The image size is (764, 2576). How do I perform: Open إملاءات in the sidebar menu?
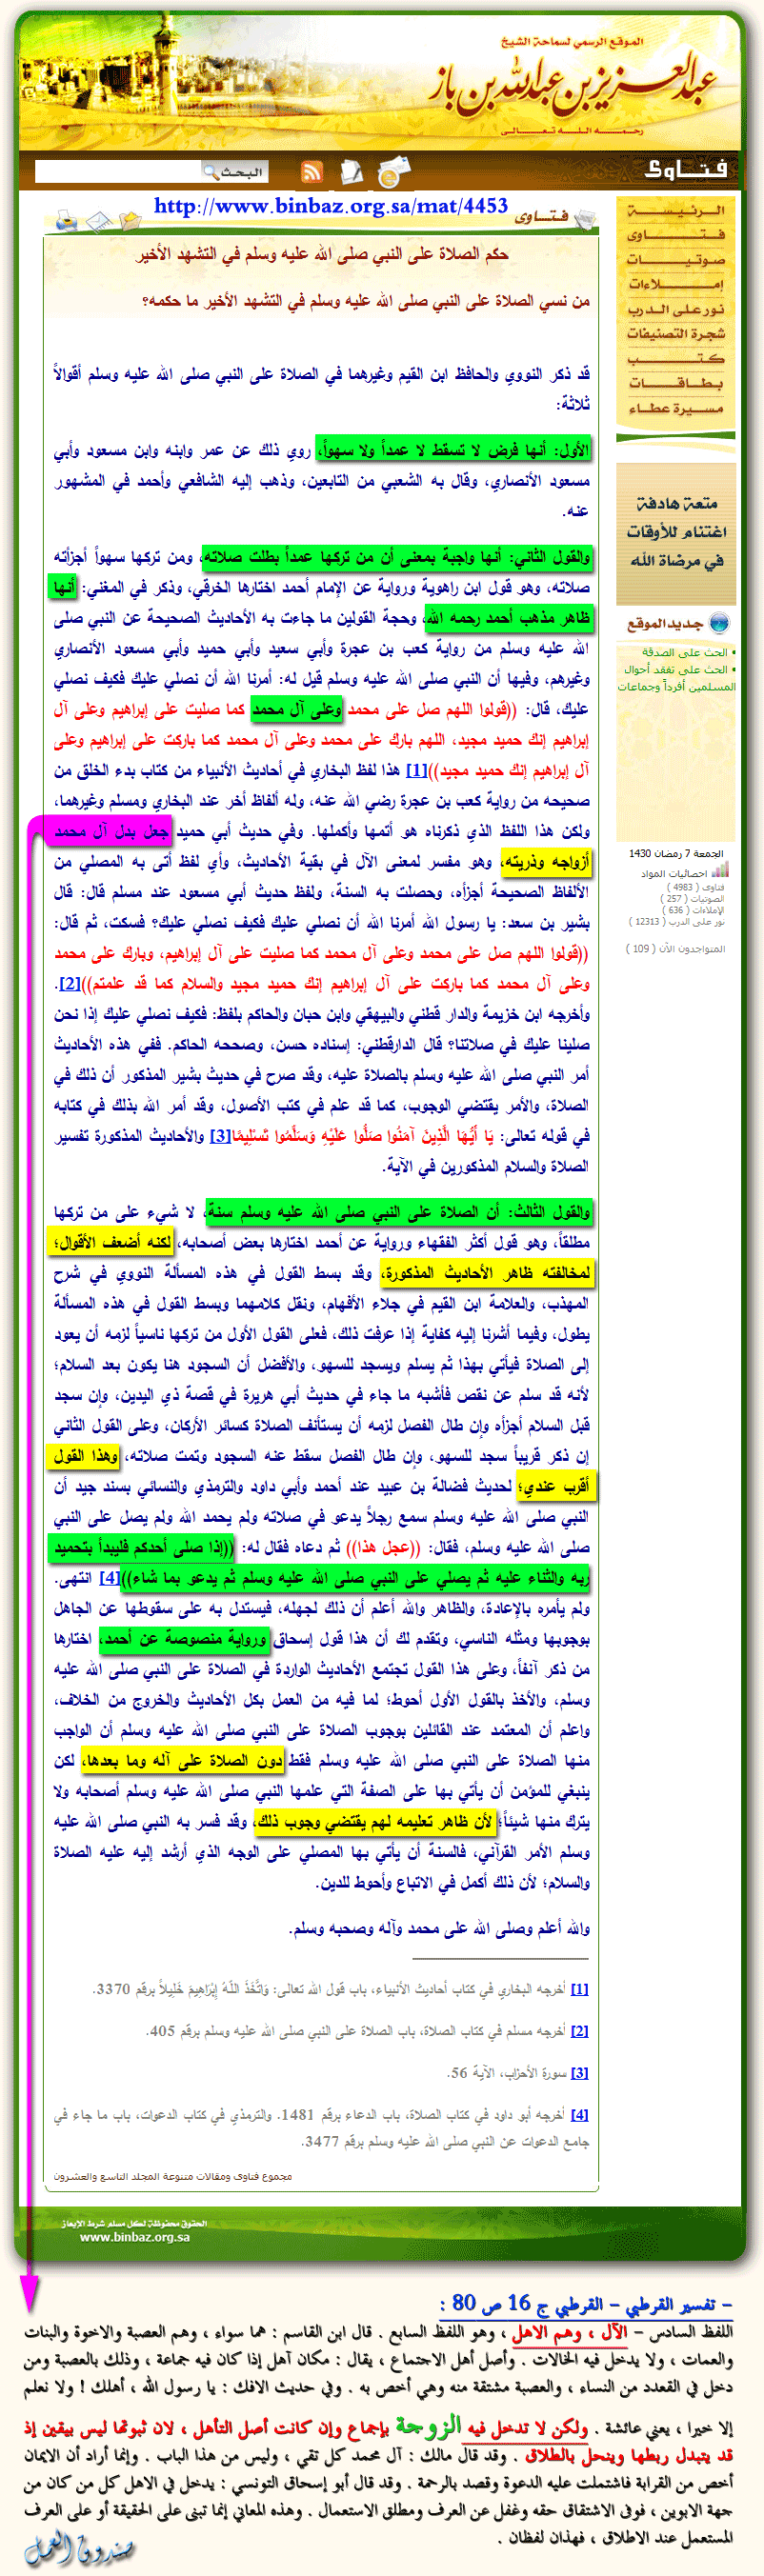676,285
